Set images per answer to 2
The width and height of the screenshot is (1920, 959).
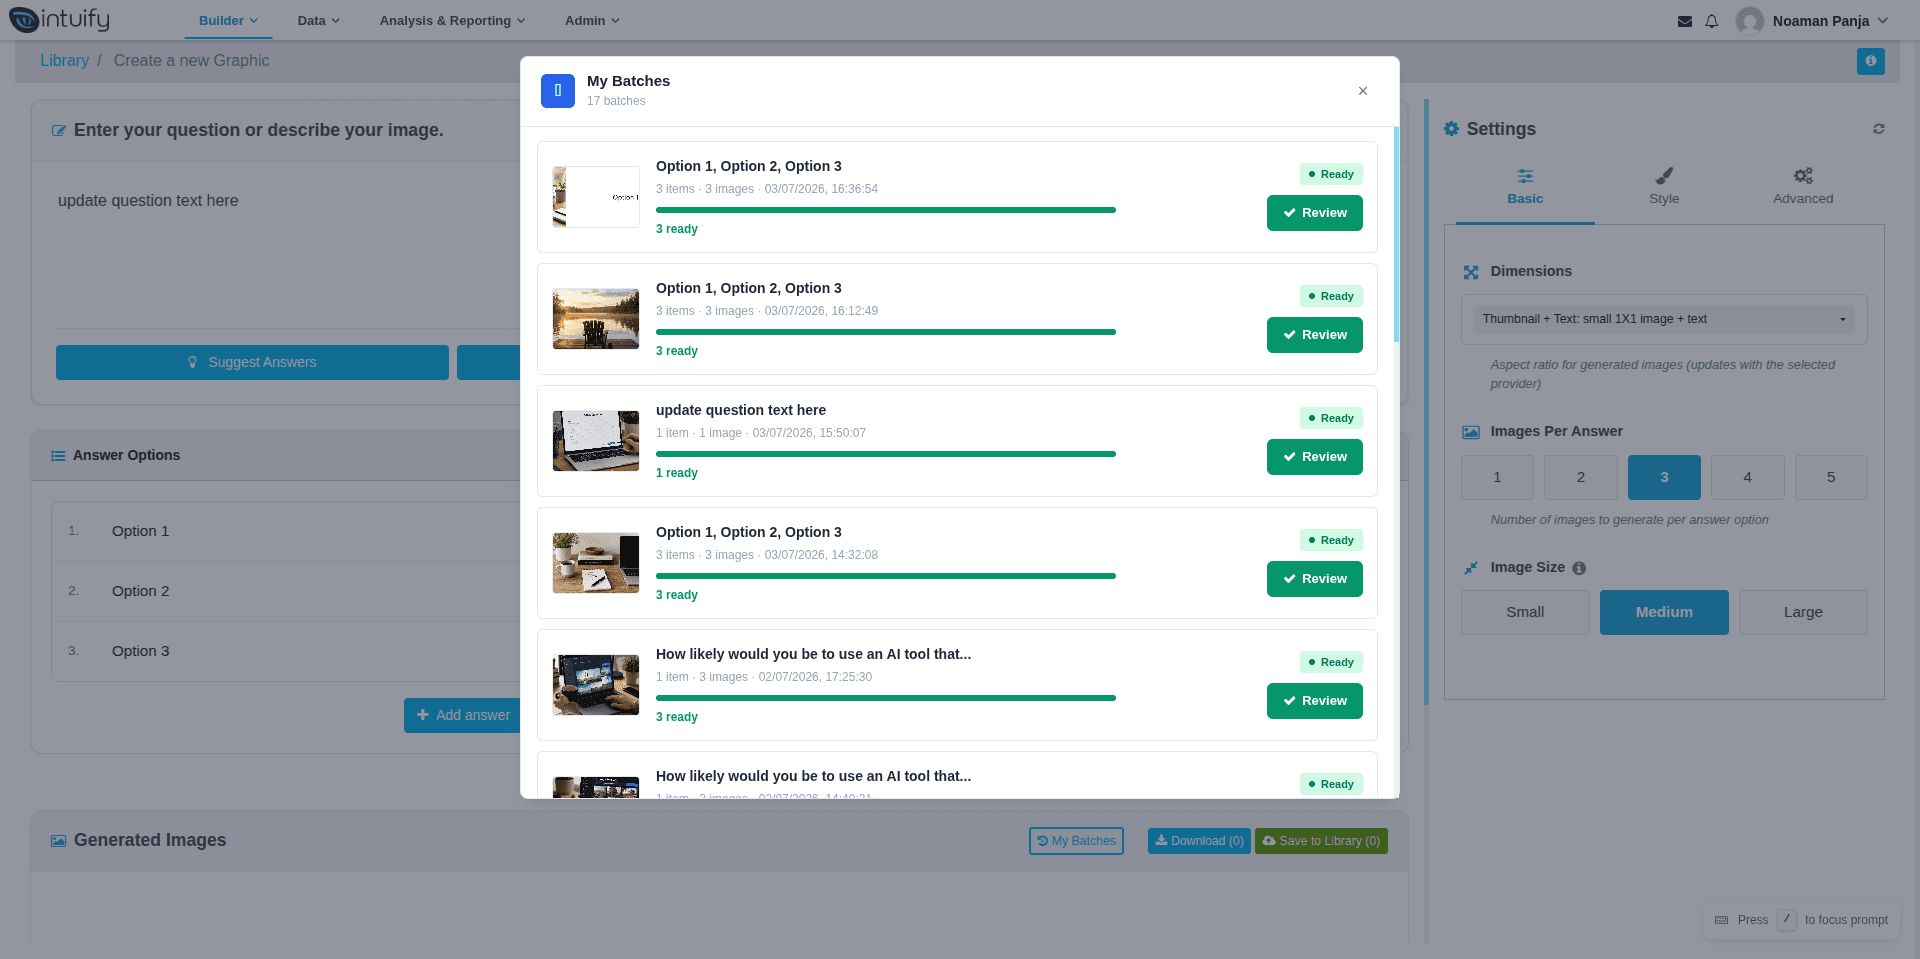[x=1581, y=477]
